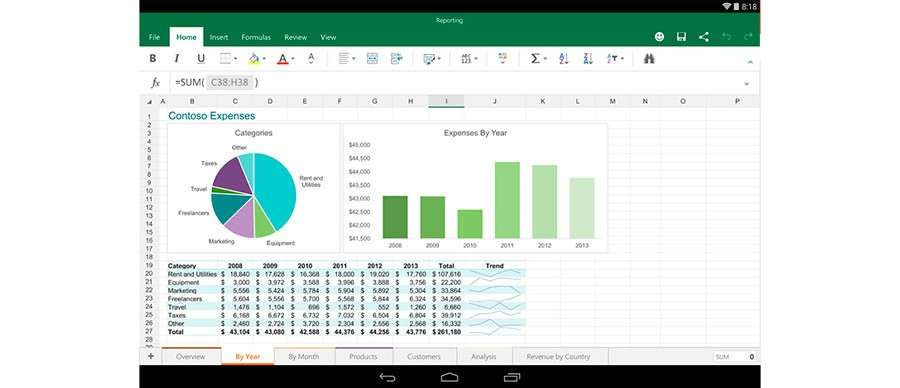The width and height of the screenshot is (900, 388).
Task: Click the cell styles icon
Action: 429,59
